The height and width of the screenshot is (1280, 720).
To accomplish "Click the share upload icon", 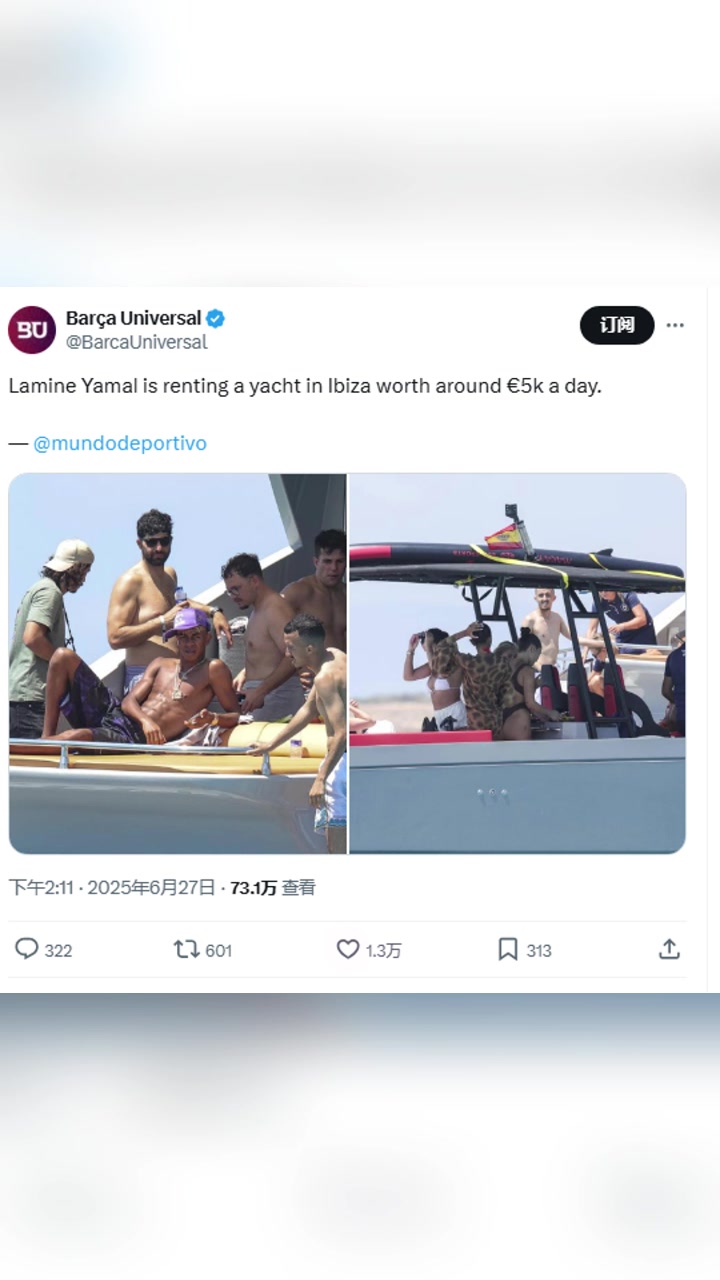I will (670, 949).
